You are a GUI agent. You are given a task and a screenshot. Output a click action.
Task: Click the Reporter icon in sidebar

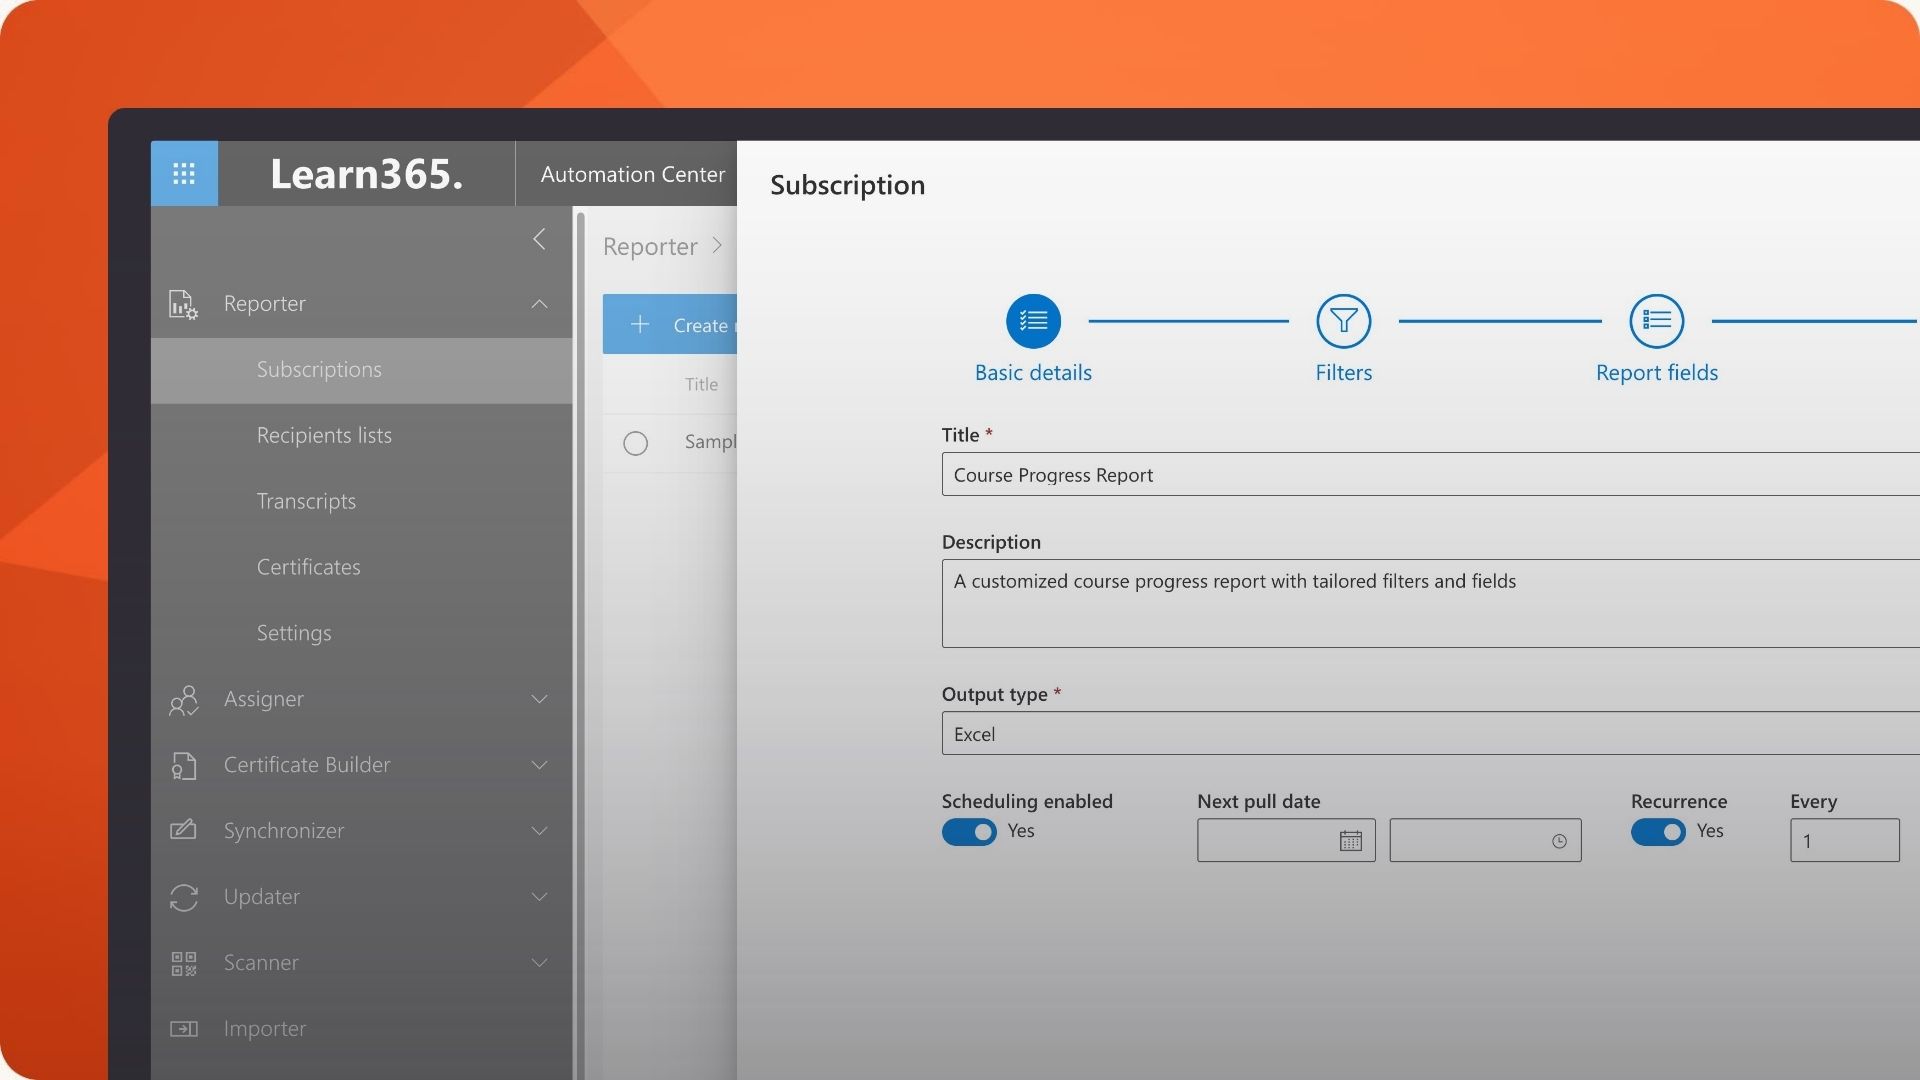pyautogui.click(x=184, y=304)
